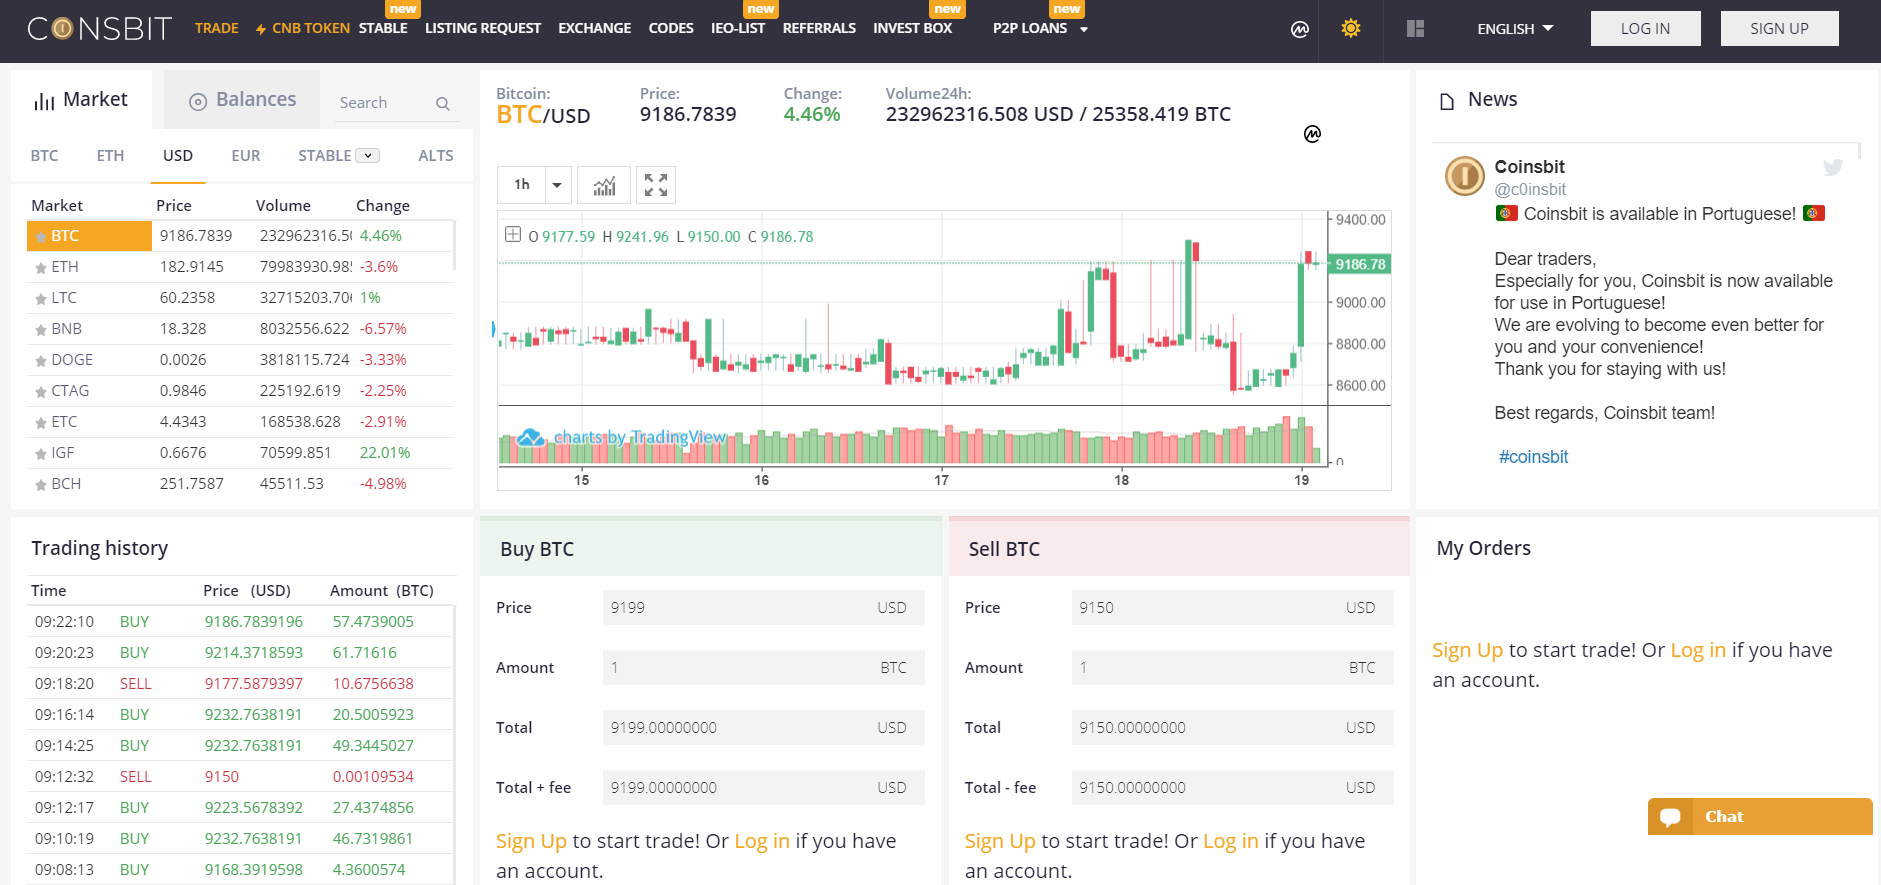Click Sign Up link in My Orders

tap(1467, 650)
